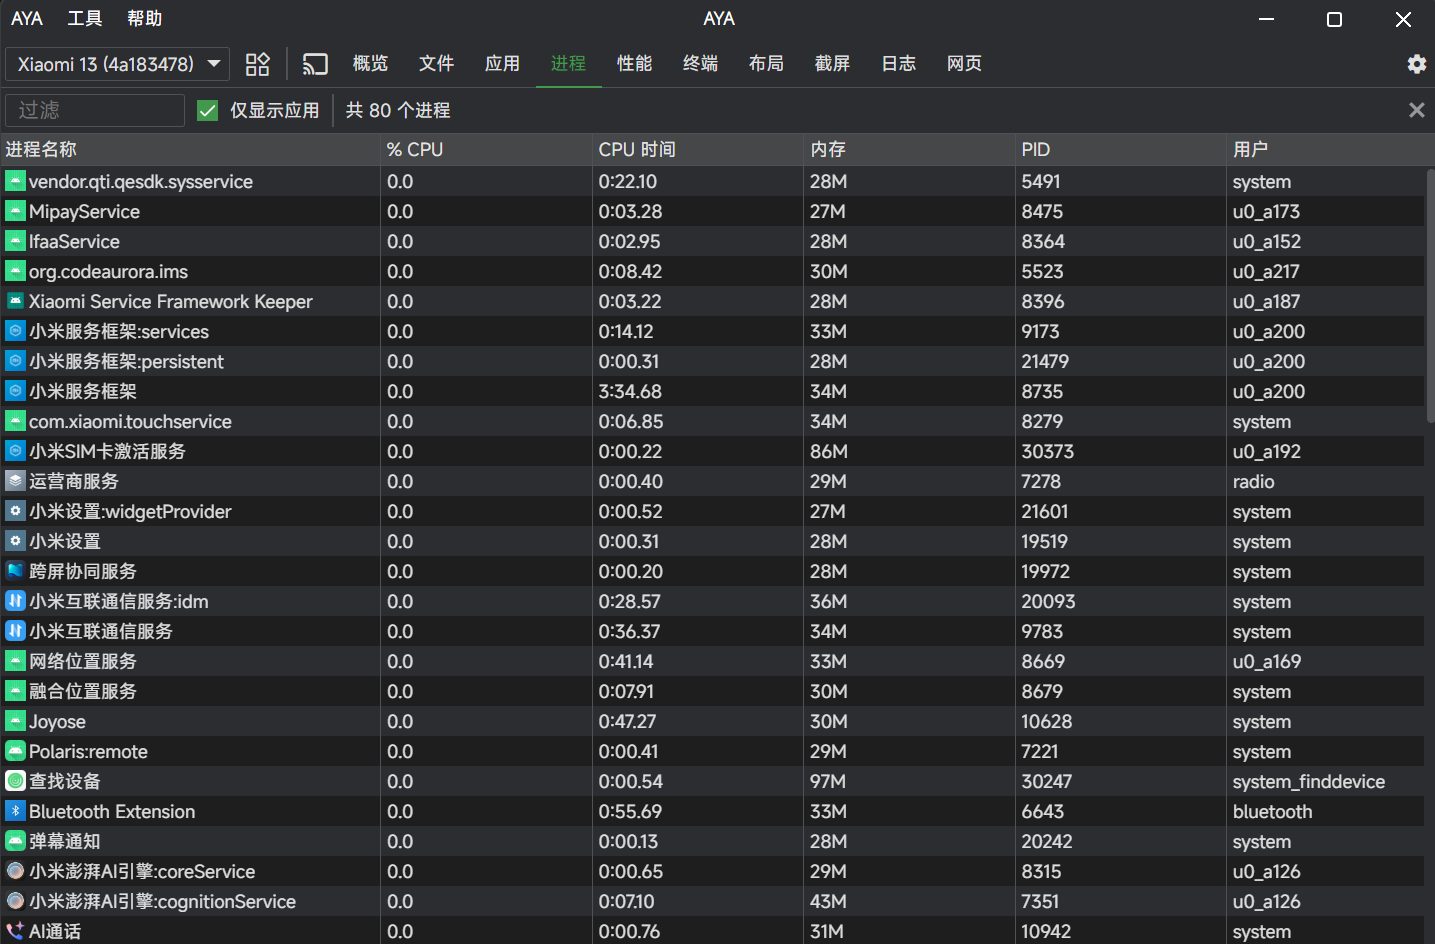This screenshot has height=944, width=1435.
Task: Click the screen mirroring cast icon
Action: click(315, 64)
